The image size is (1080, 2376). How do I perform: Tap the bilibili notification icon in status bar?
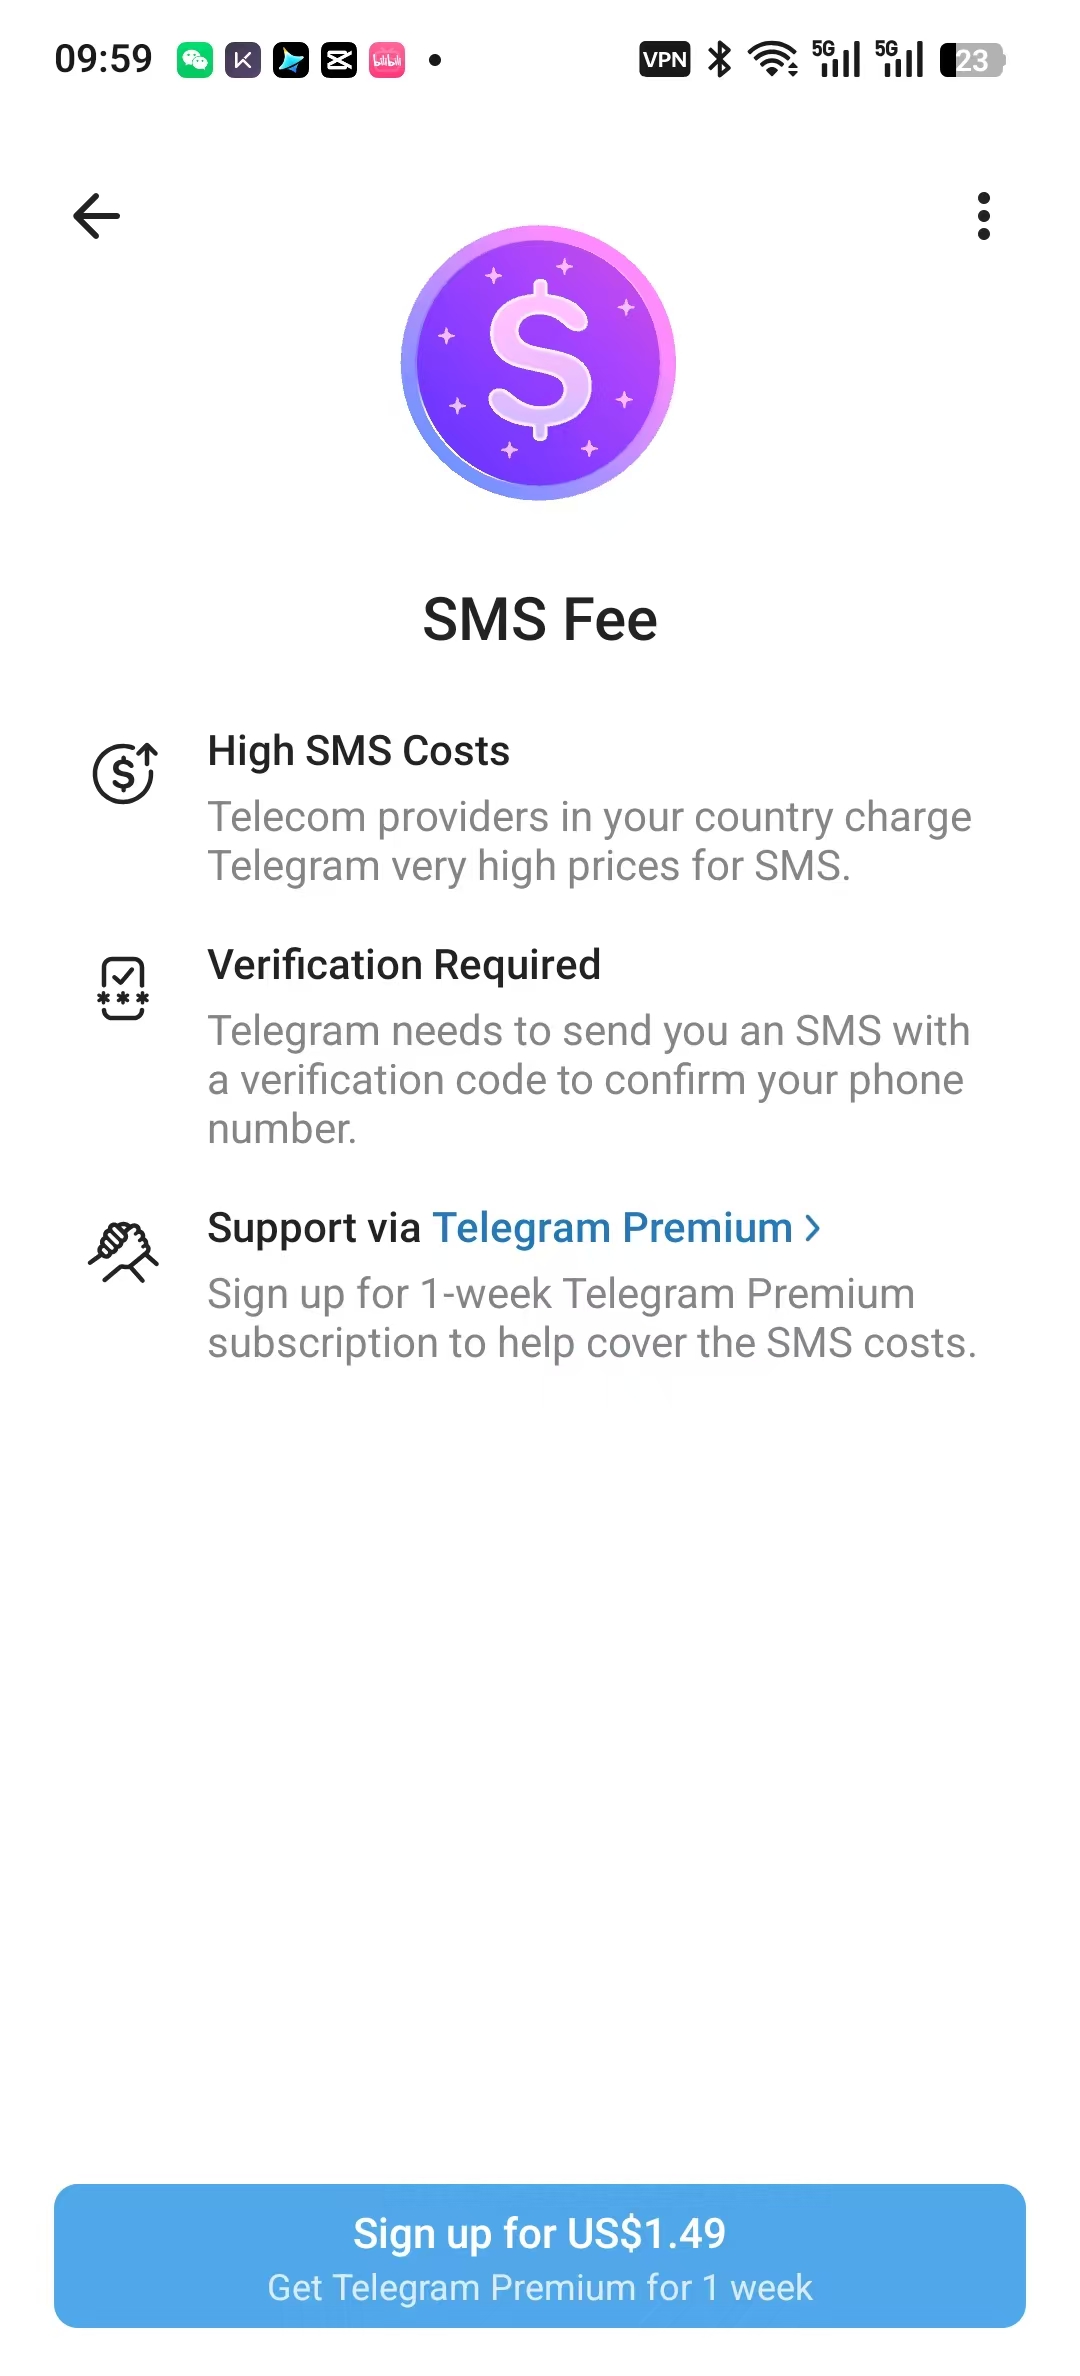coord(387,60)
